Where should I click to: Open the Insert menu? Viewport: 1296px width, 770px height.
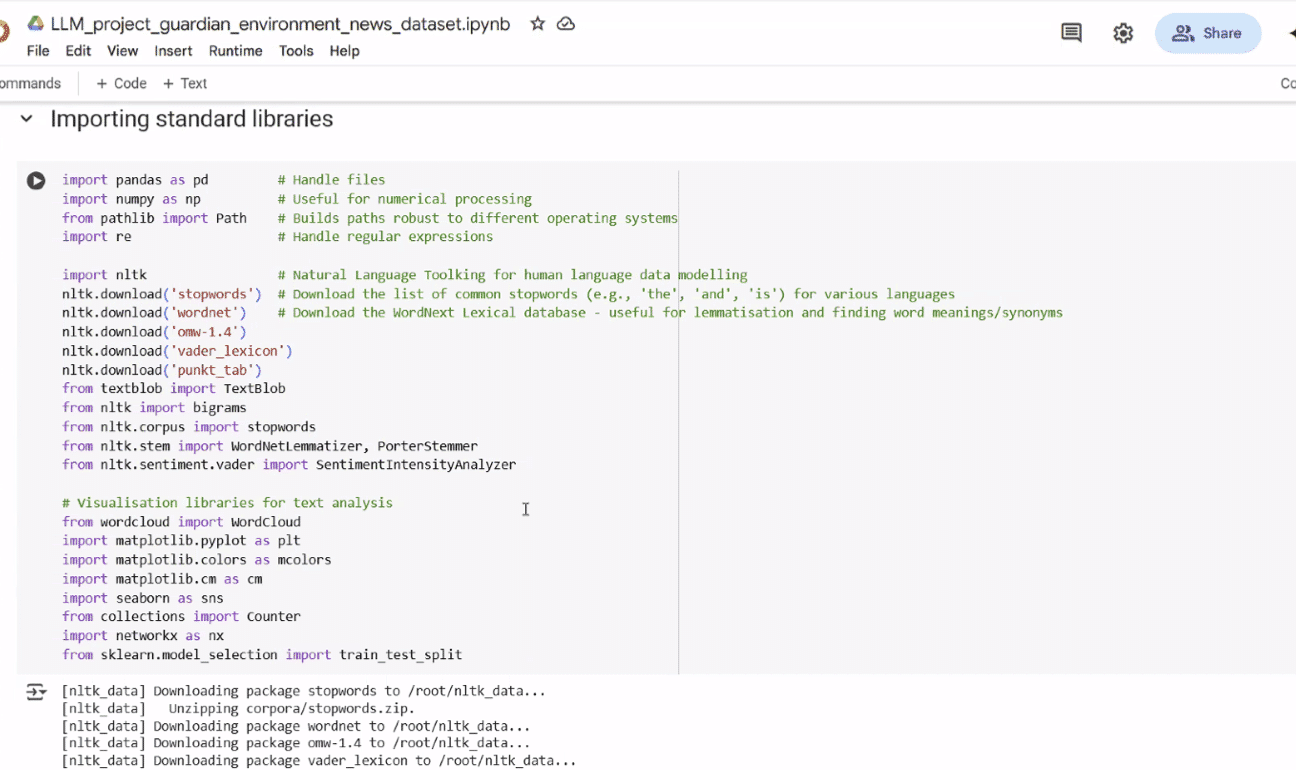point(173,51)
